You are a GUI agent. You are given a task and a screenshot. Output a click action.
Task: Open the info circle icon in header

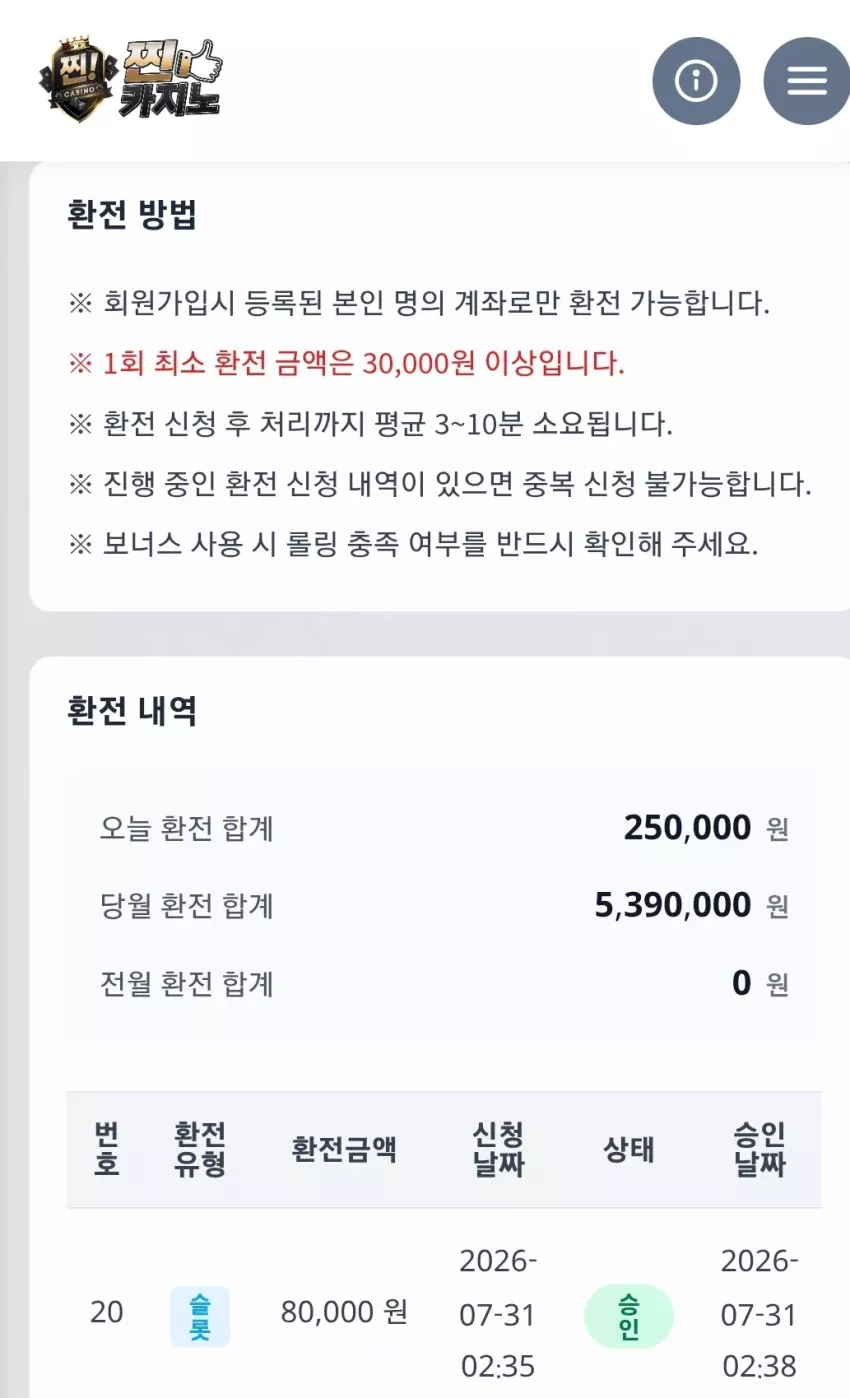point(696,81)
